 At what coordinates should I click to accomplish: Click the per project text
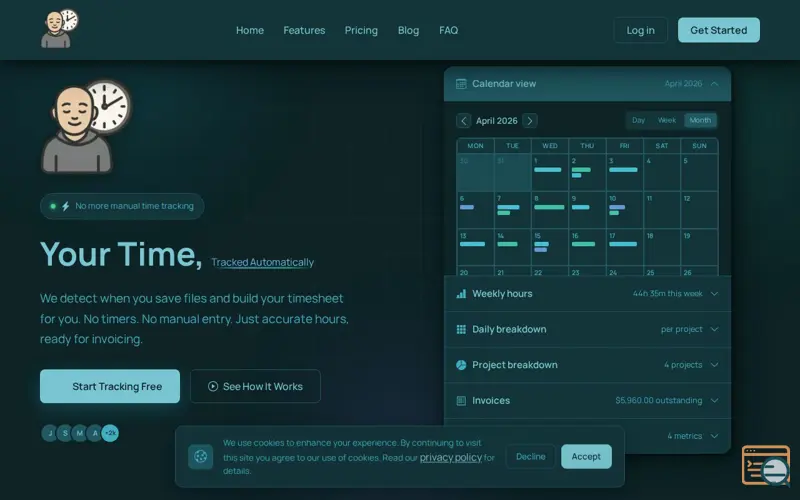(682, 329)
